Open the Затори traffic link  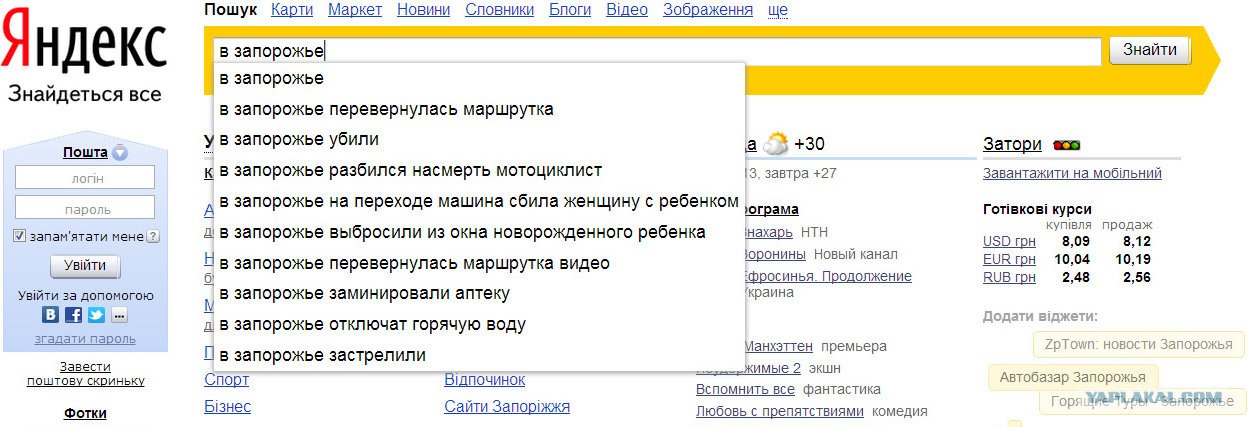coord(1012,144)
